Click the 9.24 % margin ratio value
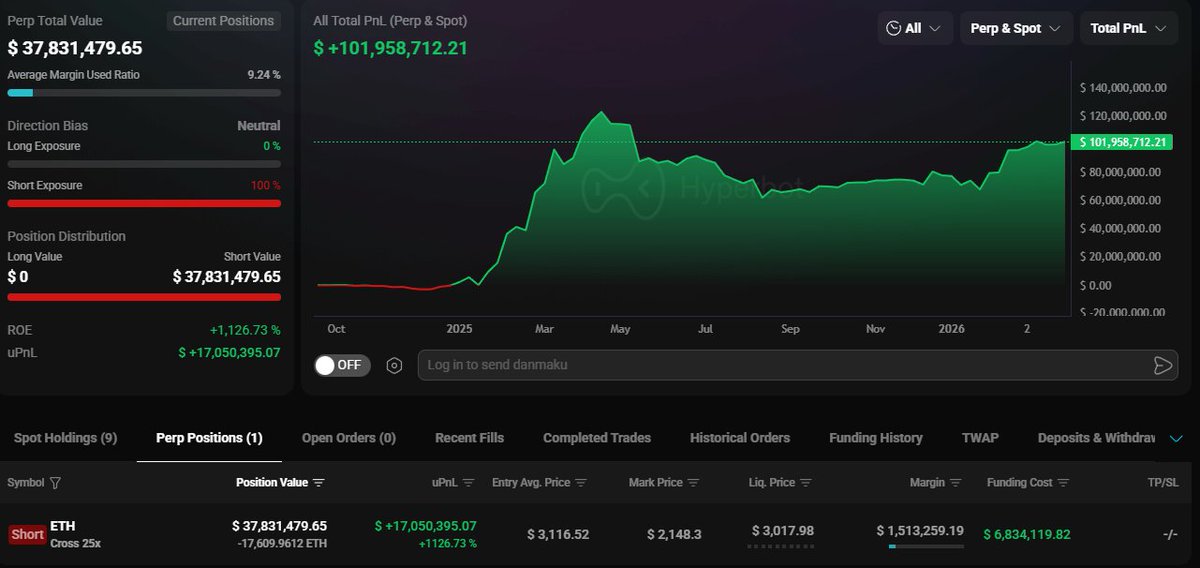 coord(264,75)
